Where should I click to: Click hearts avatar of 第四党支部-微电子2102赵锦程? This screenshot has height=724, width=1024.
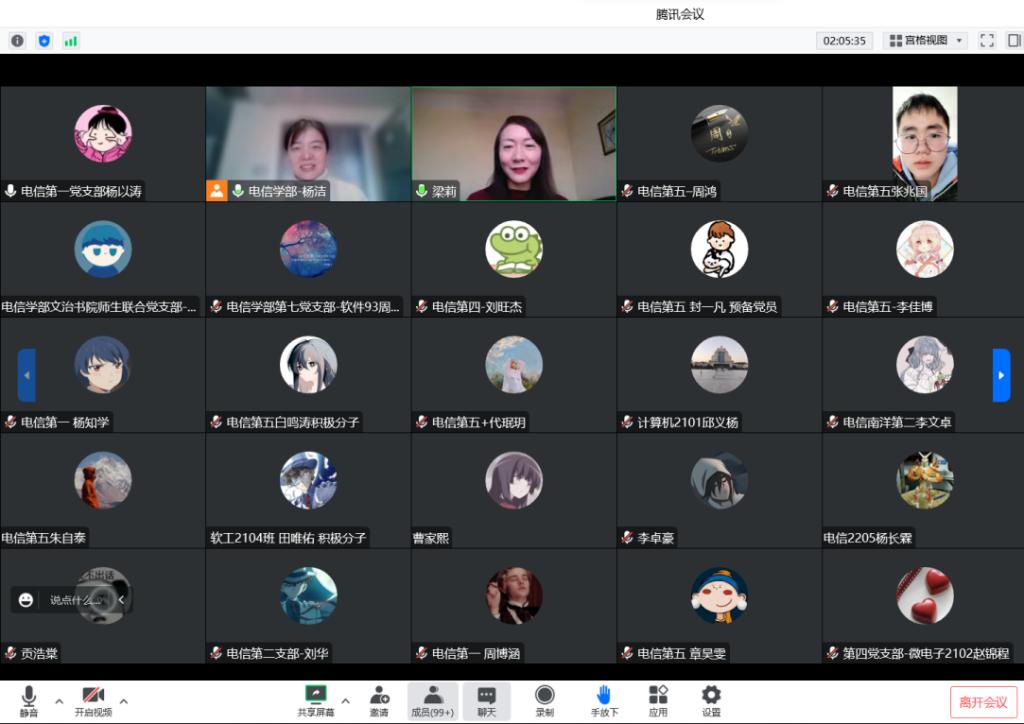pyautogui.click(x=925, y=596)
